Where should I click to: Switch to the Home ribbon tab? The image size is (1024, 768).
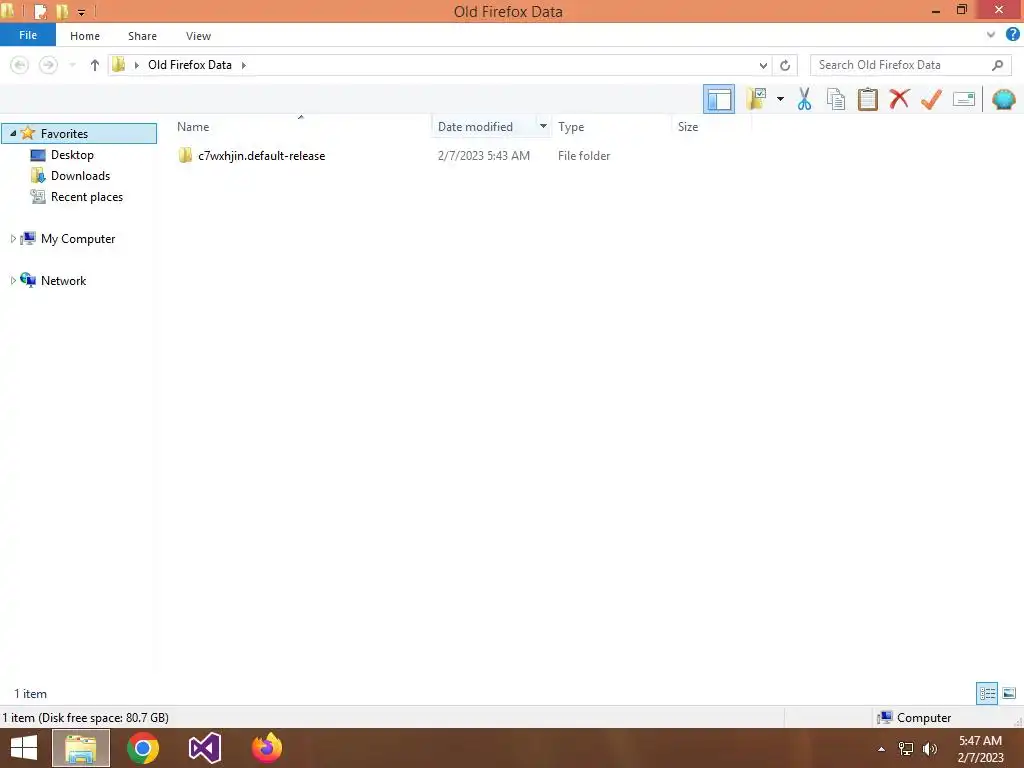[85, 36]
